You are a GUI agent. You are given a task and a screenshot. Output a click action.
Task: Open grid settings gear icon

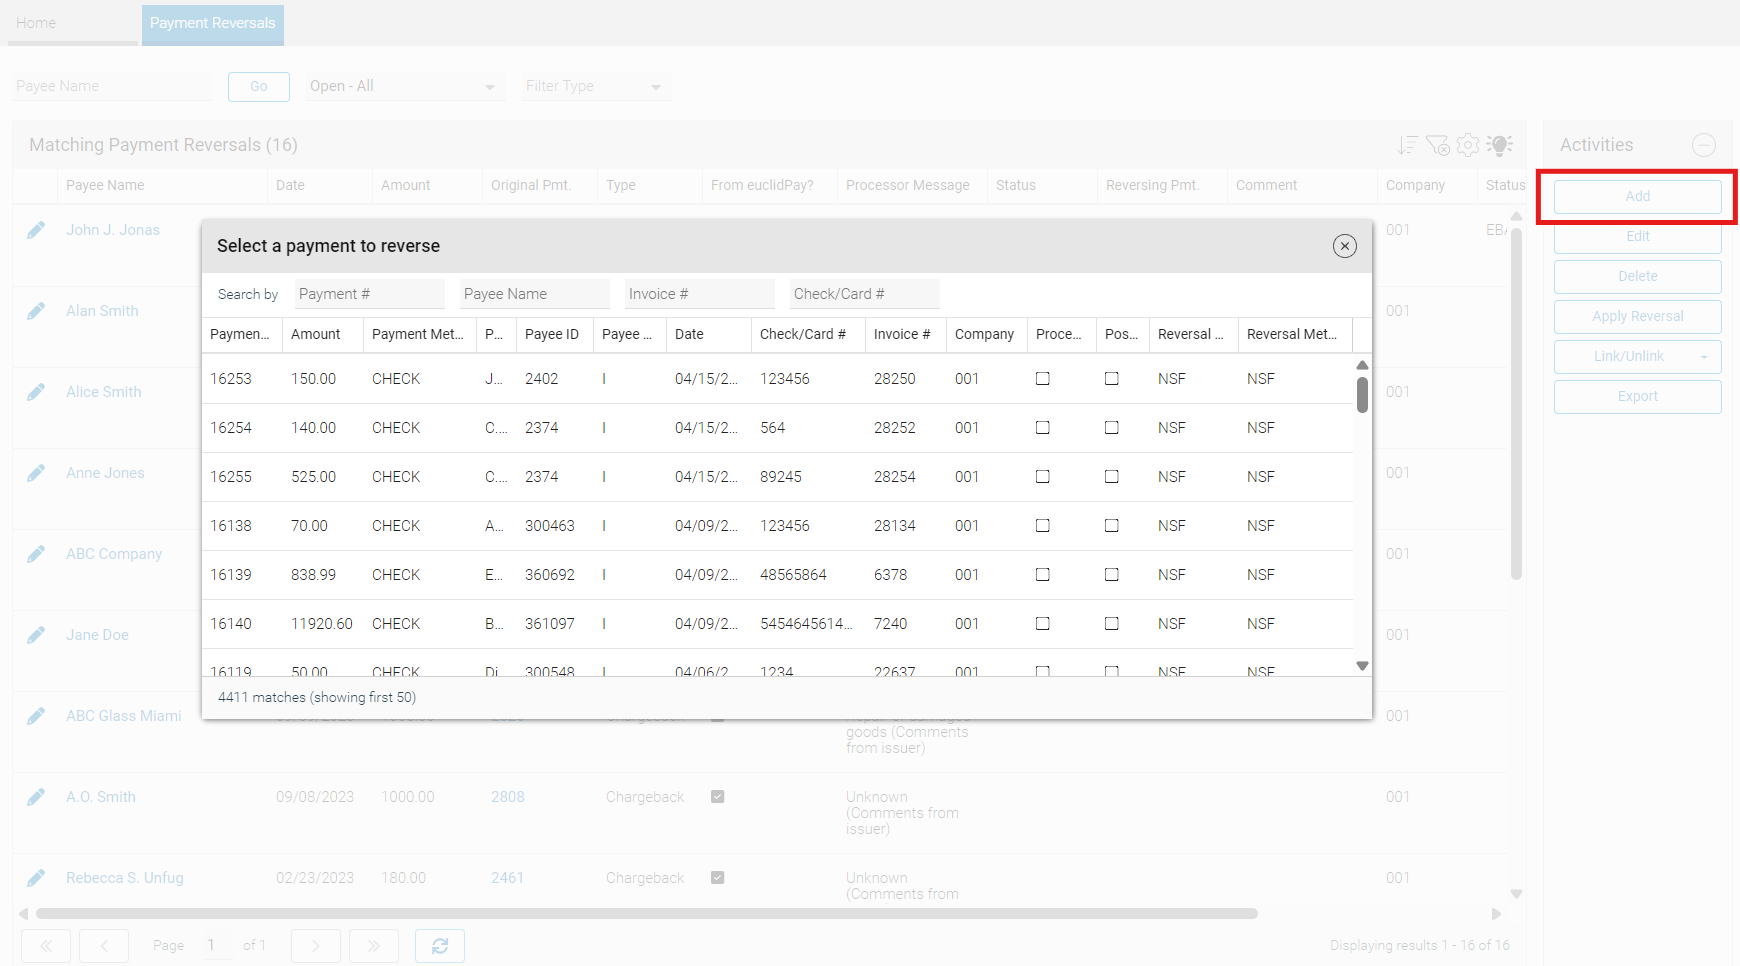point(1468,145)
